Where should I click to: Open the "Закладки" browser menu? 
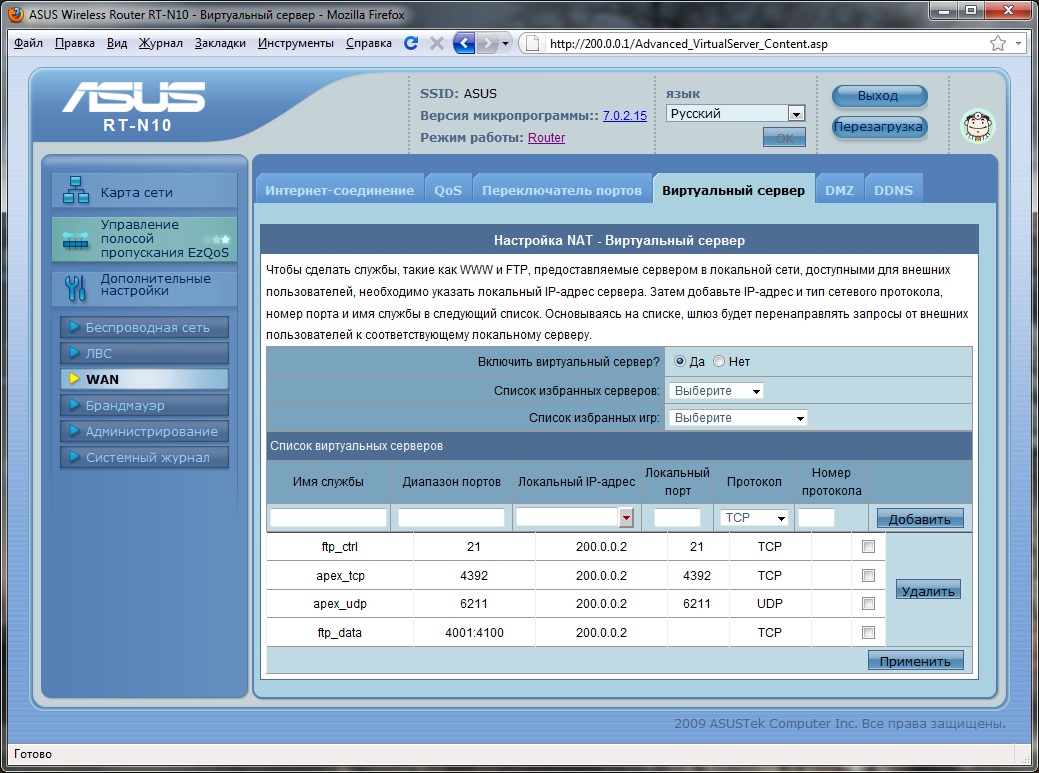(220, 44)
